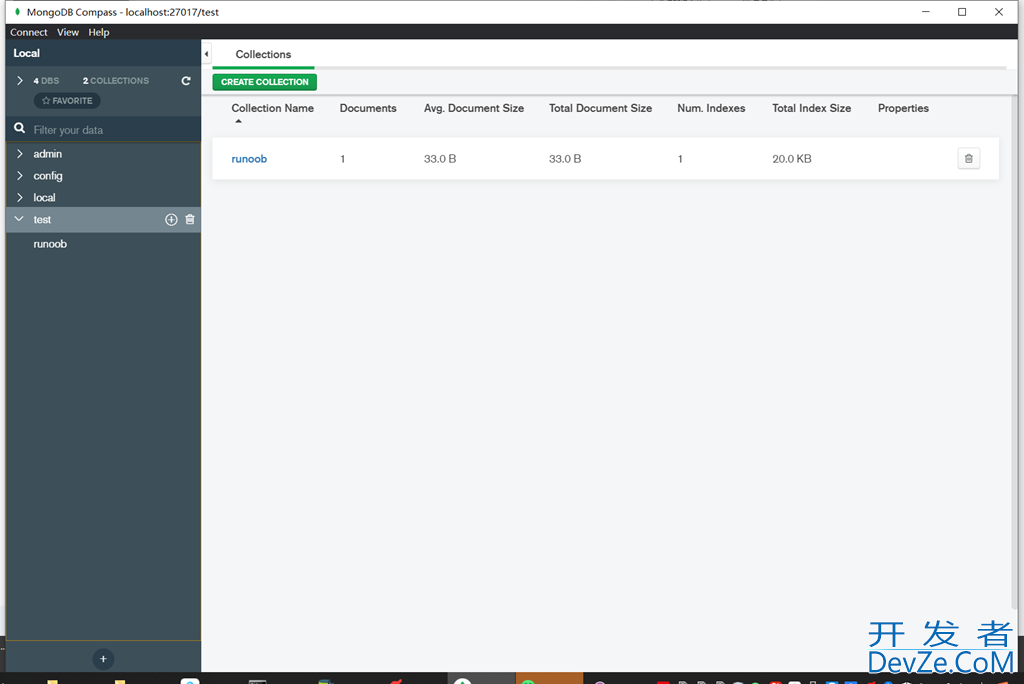Maximize the Compass window
The image size is (1024, 684).
[x=962, y=12]
